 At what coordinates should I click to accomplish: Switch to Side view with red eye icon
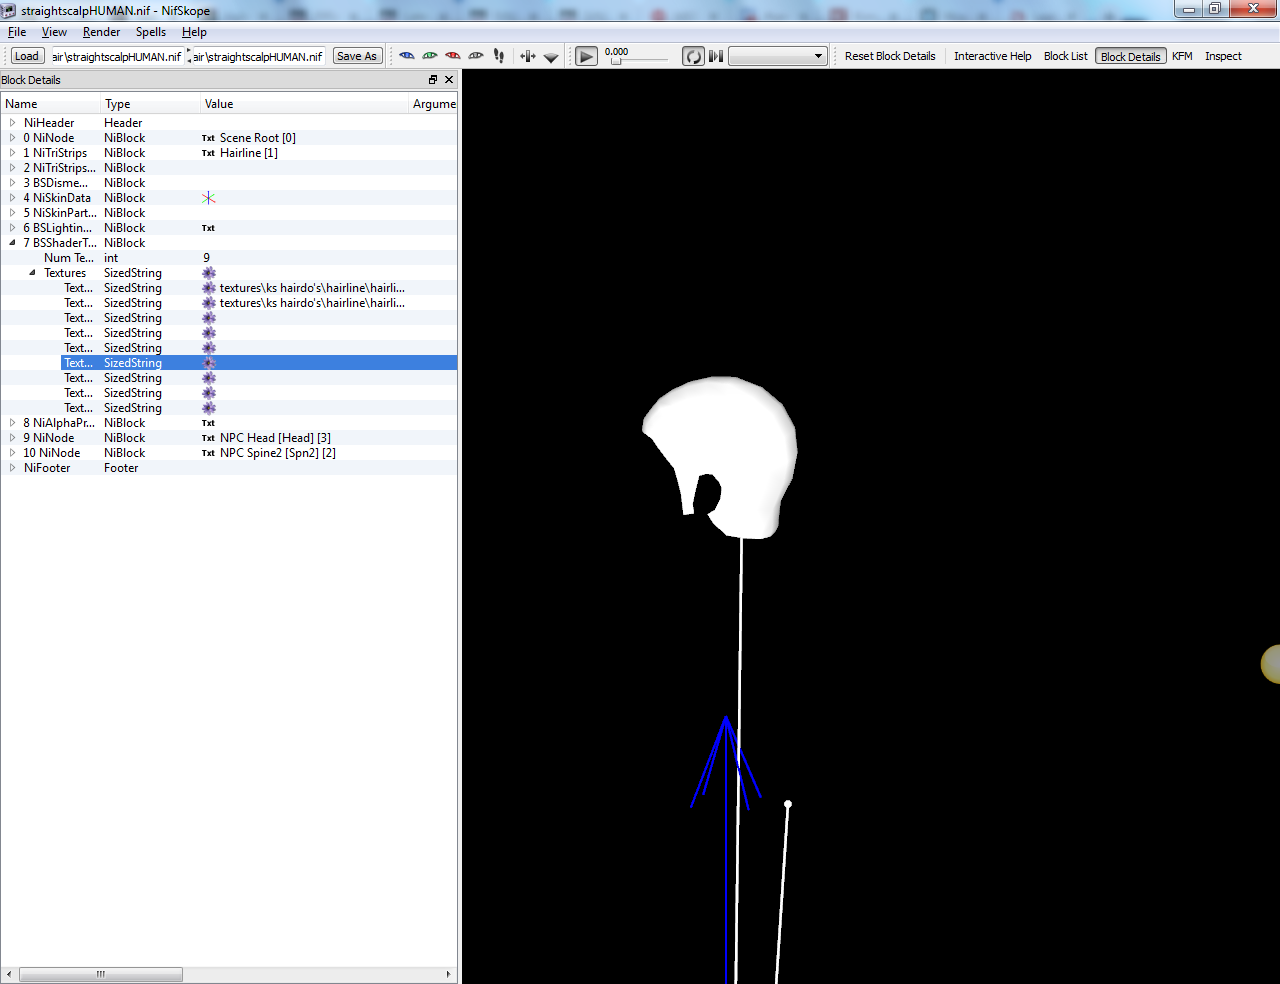click(x=452, y=56)
